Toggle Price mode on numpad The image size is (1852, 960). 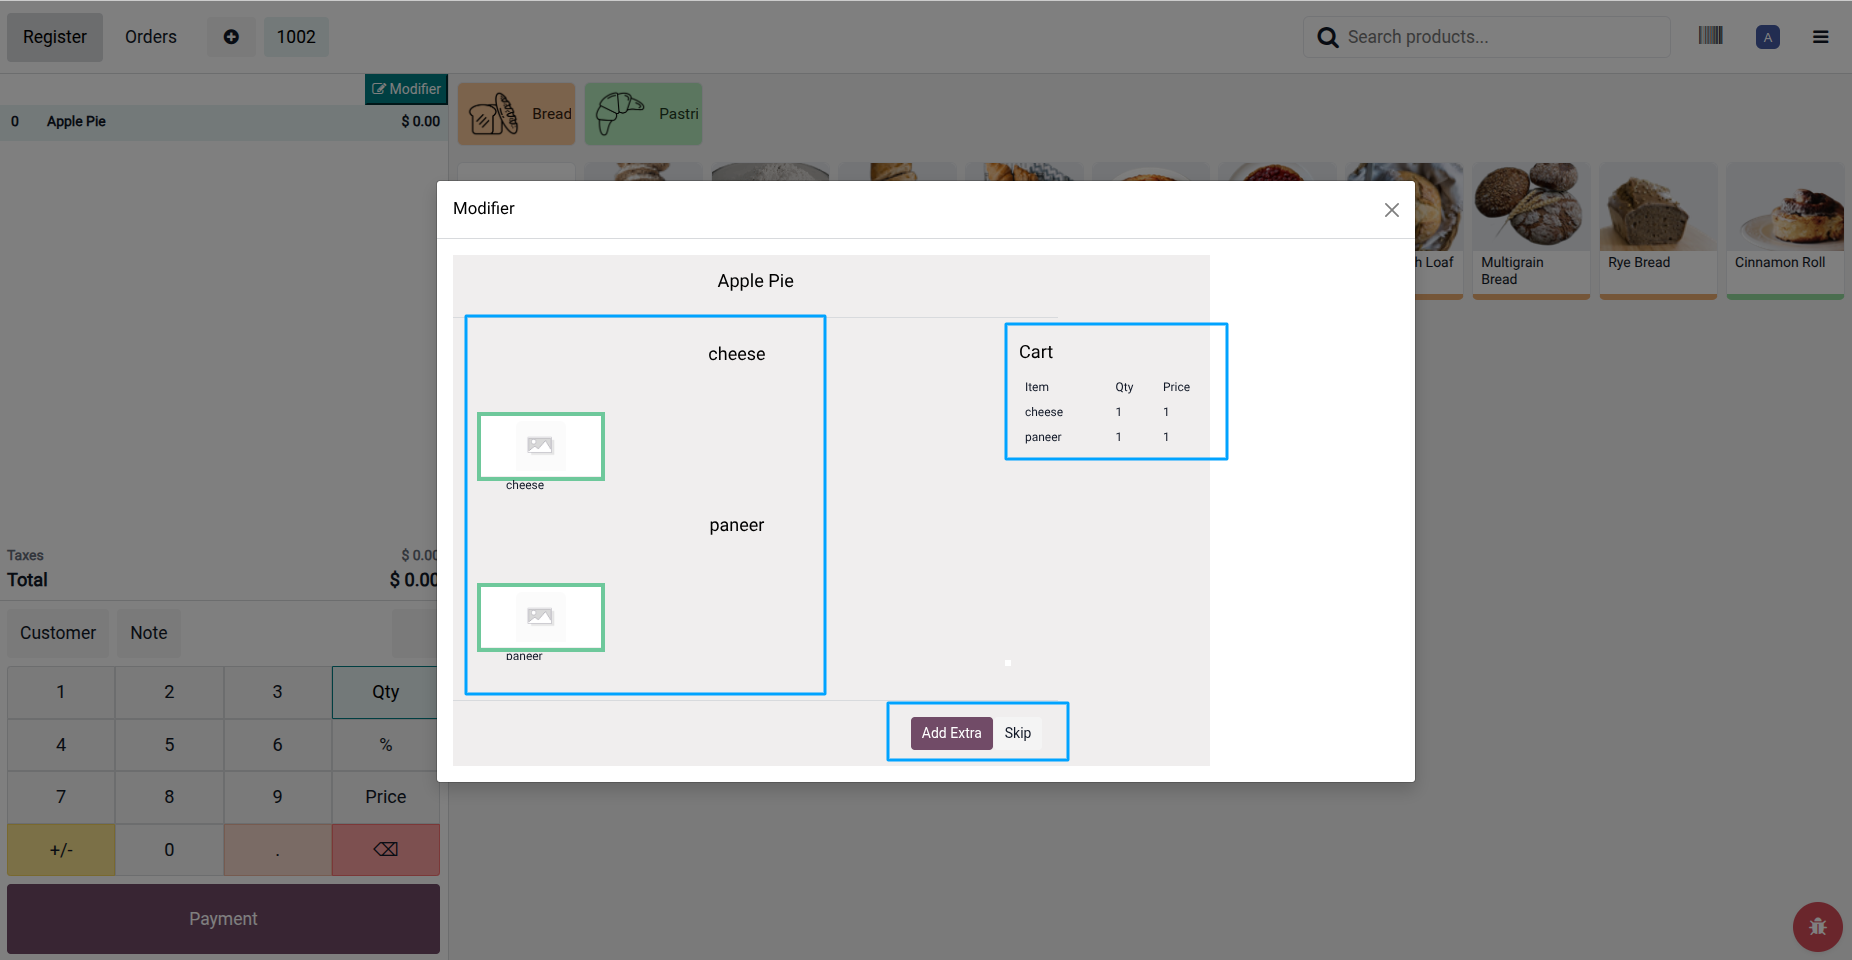pos(385,797)
